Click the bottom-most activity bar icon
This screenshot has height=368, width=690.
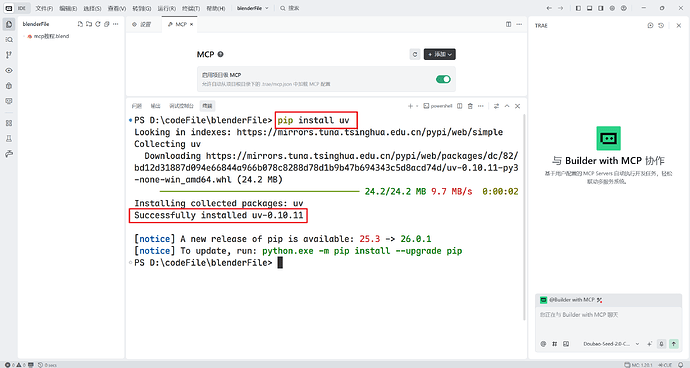click(x=9, y=154)
